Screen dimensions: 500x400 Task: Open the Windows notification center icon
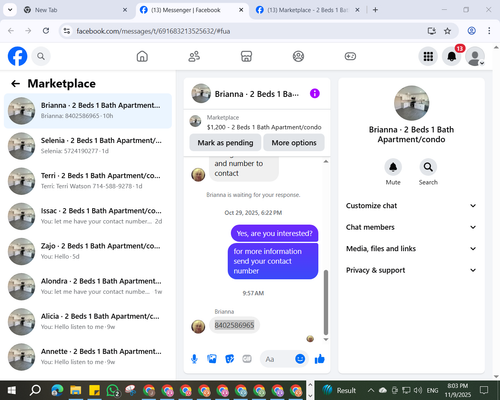click(x=484, y=390)
